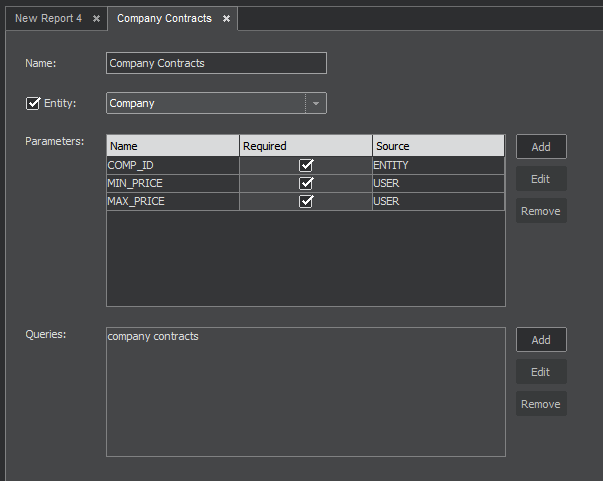Open the Entity dropdown arrow
Image resolution: width=603 pixels, height=481 pixels.
(x=316, y=103)
